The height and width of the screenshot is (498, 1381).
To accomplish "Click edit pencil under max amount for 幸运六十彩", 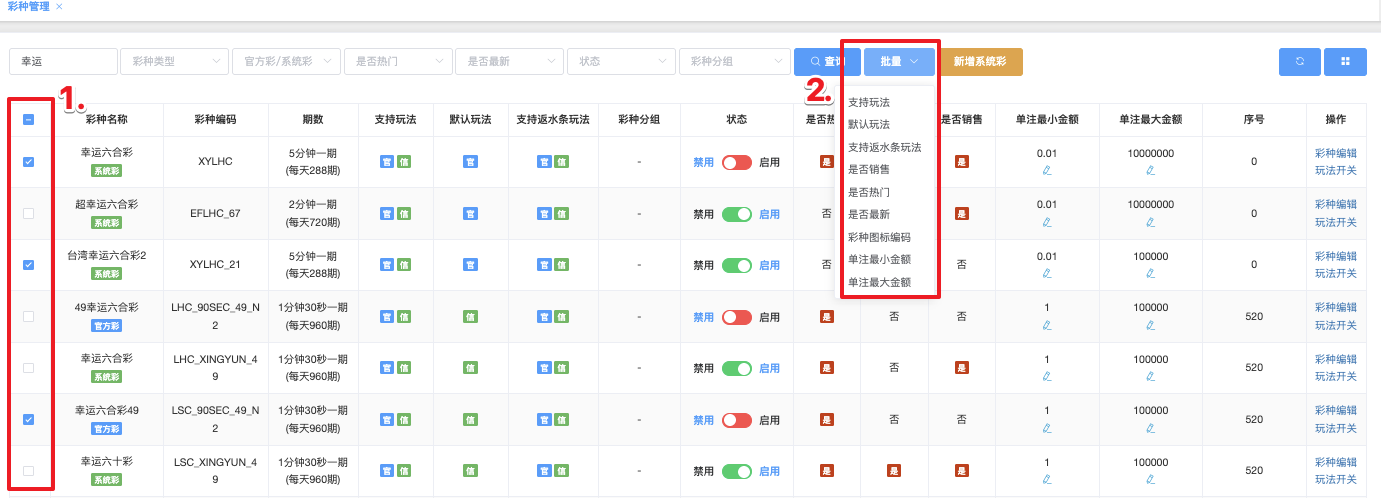I will [1150, 479].
